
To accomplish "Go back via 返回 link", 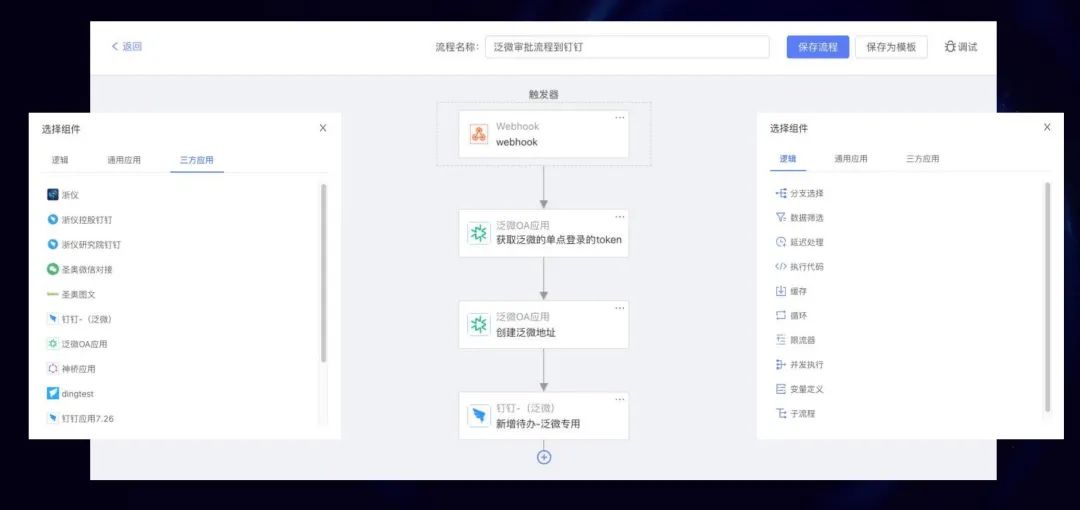I will 127,46.
